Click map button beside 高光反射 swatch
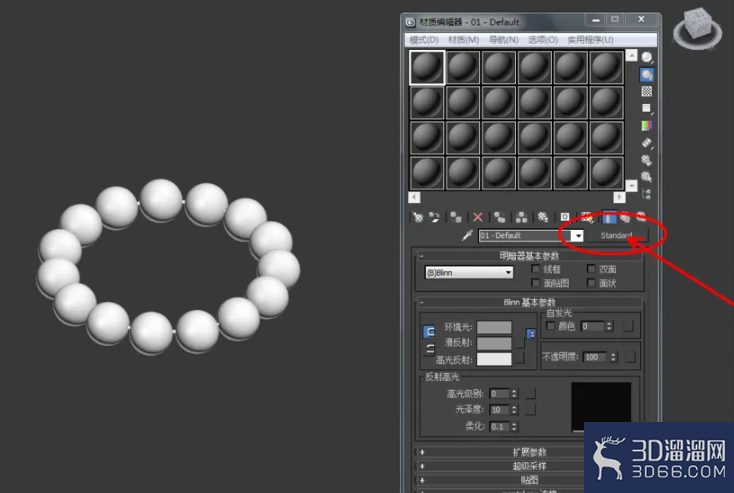The width and height of the screenshot is (734, 493). [x=520, y=359]
